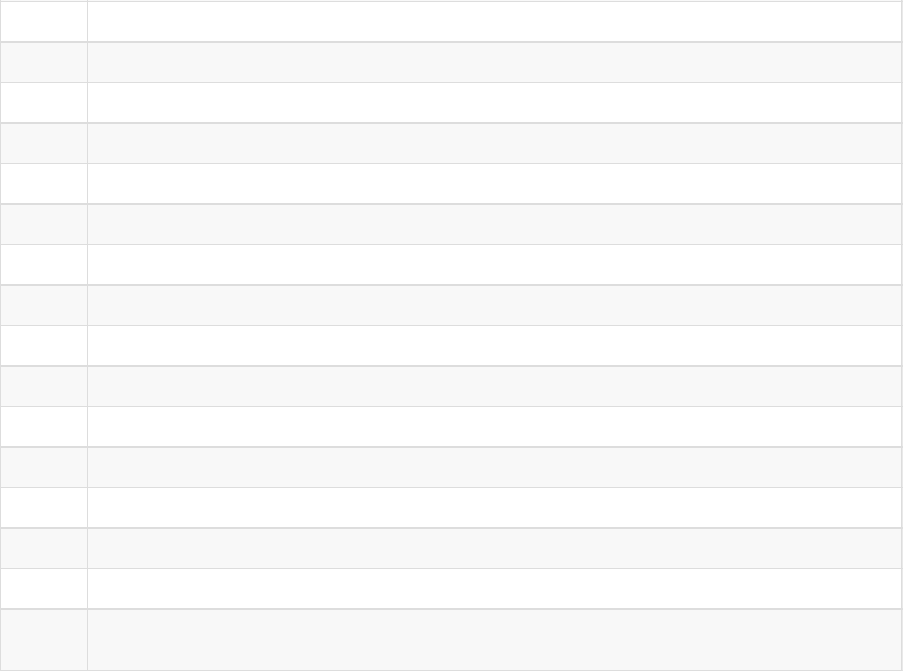Select the wide cell in the fifth row
The image size is (903, 671).
pyautogui.click(x=494, y=183)
